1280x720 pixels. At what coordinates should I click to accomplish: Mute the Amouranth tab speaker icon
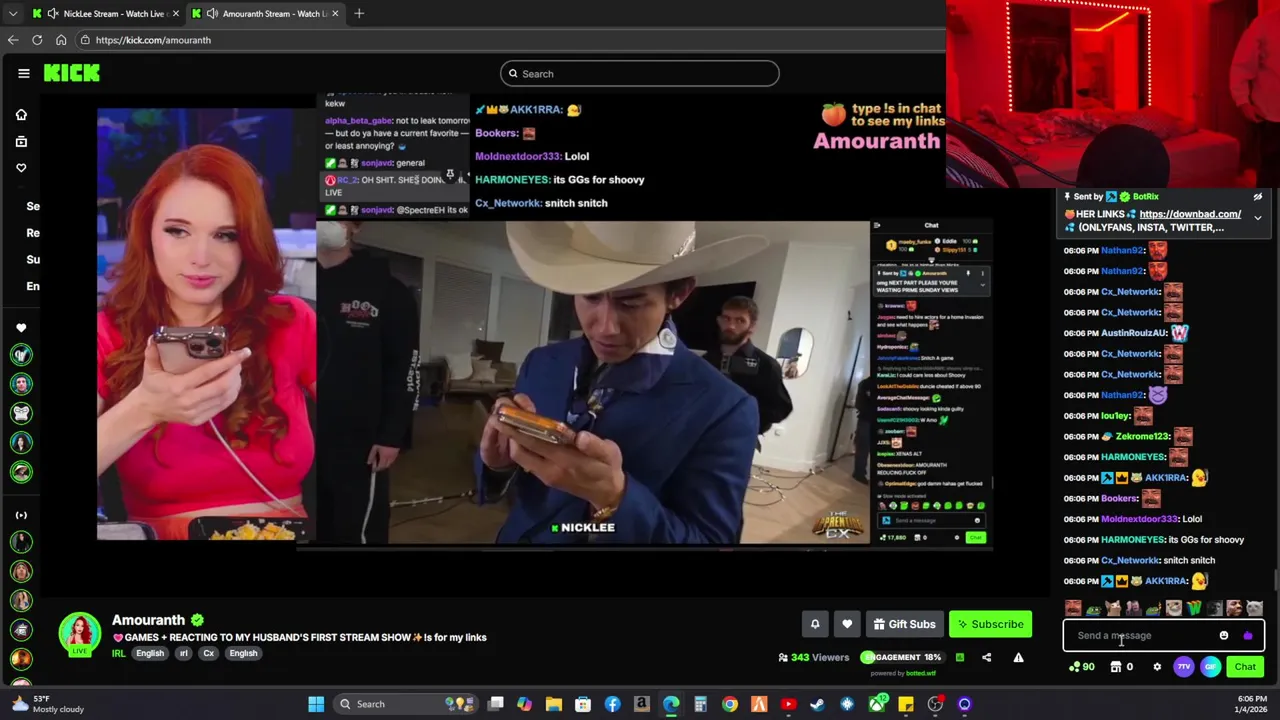(x=212, y=13)
